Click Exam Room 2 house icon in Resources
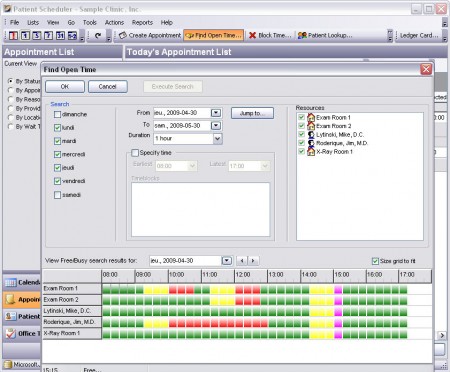The width and height of the screenshot is (450, 372). pos(311,126)
